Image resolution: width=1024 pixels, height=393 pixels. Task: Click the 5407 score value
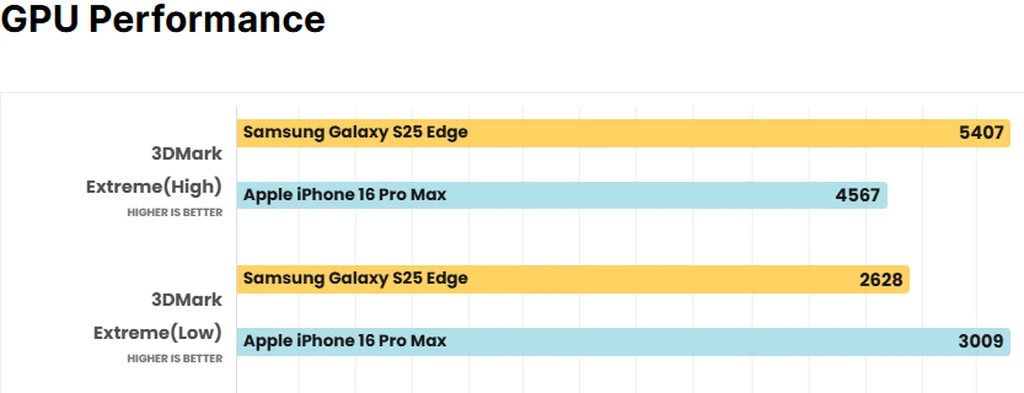[981, 133]
